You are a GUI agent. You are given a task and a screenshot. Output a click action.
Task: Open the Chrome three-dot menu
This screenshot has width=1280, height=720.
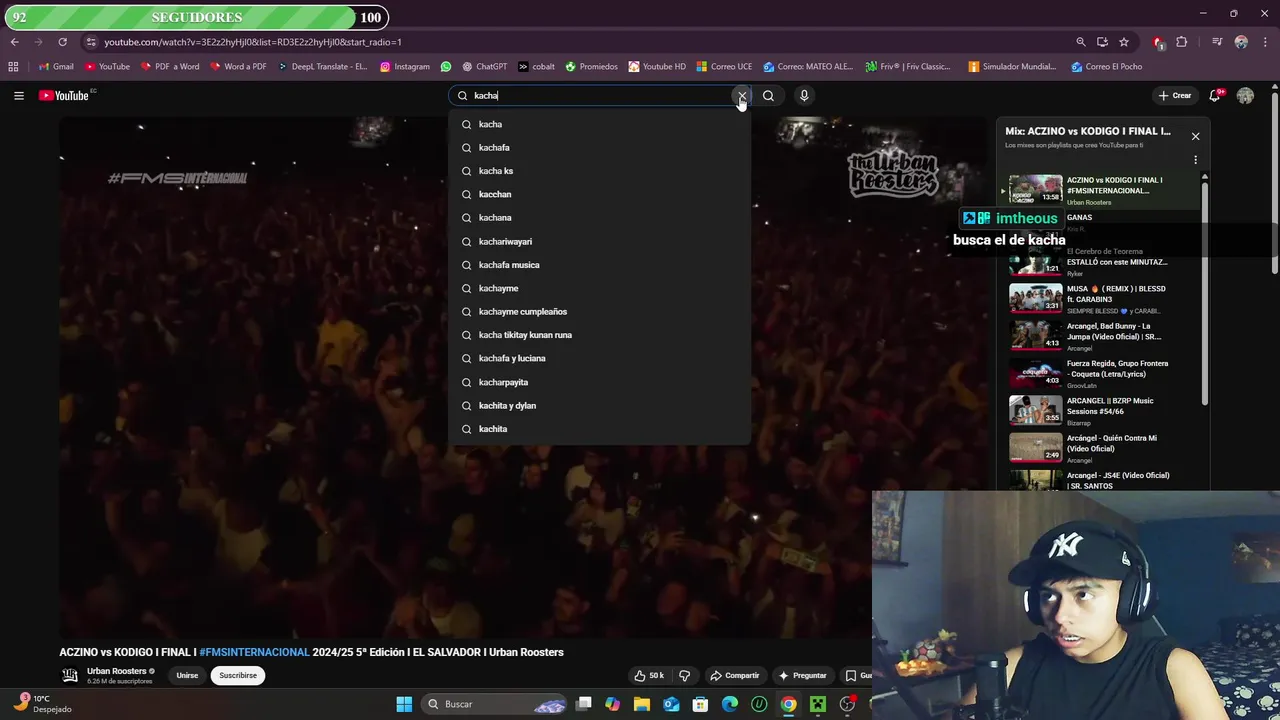1265,42
